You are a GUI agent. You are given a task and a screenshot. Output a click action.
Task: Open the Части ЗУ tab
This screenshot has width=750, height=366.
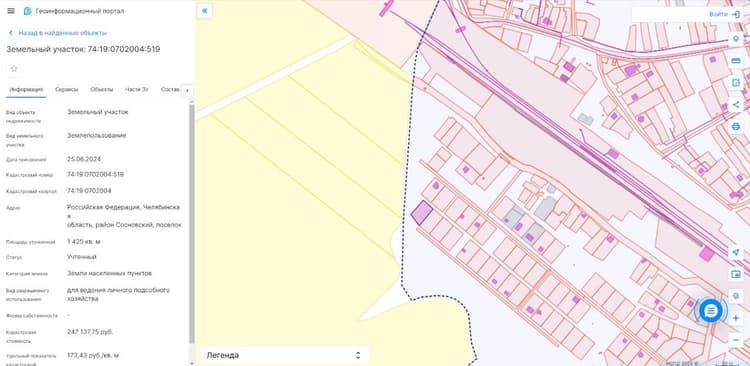pyautogui.click(x=137, y=89)
